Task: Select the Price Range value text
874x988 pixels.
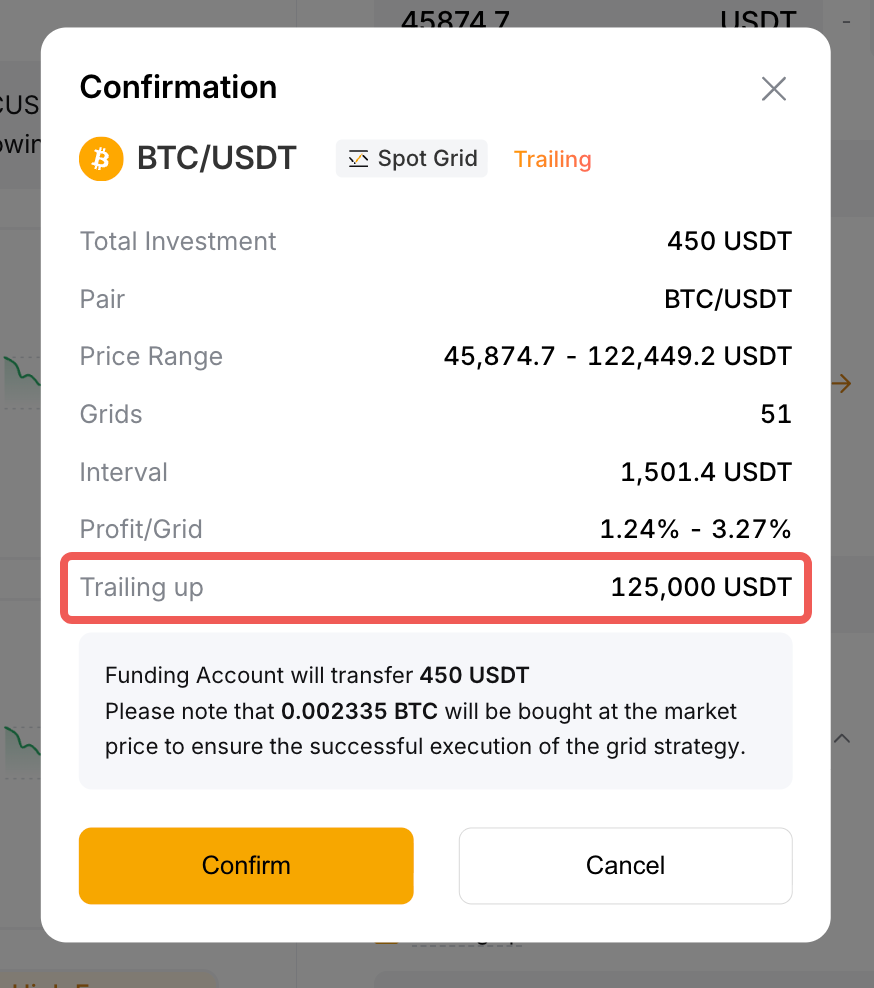Action: pos(617,356)
